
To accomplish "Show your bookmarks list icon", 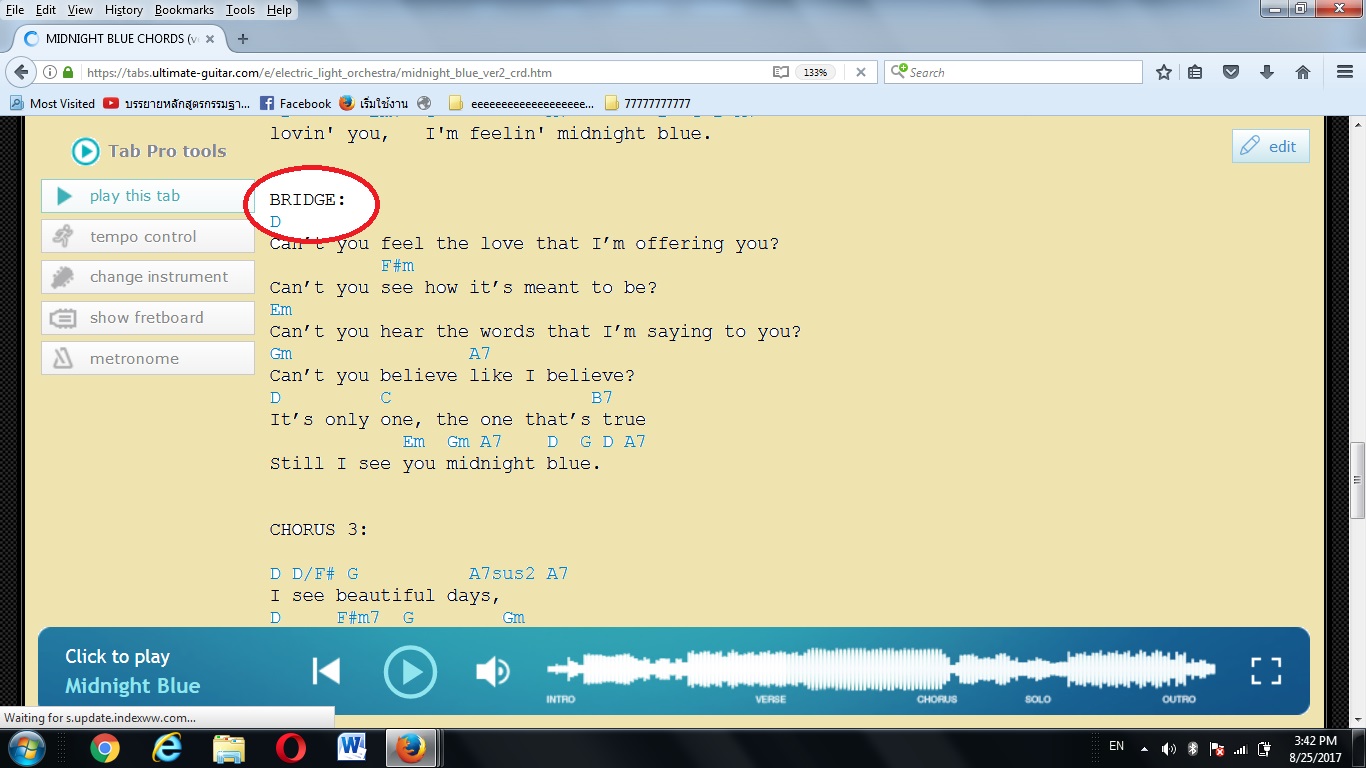I will 1196,72.
